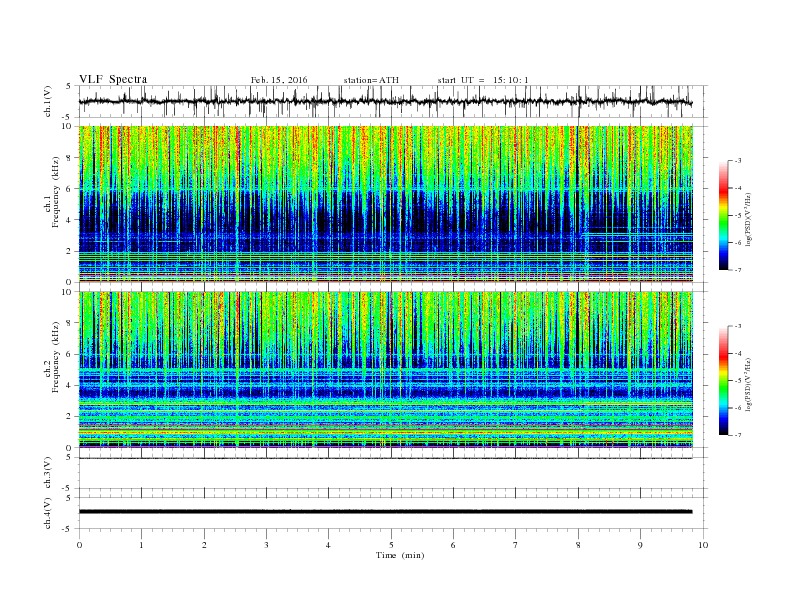Screen dimensions: 792x612
Task: Click time axis tick label "9"
Action: [640, 545]
